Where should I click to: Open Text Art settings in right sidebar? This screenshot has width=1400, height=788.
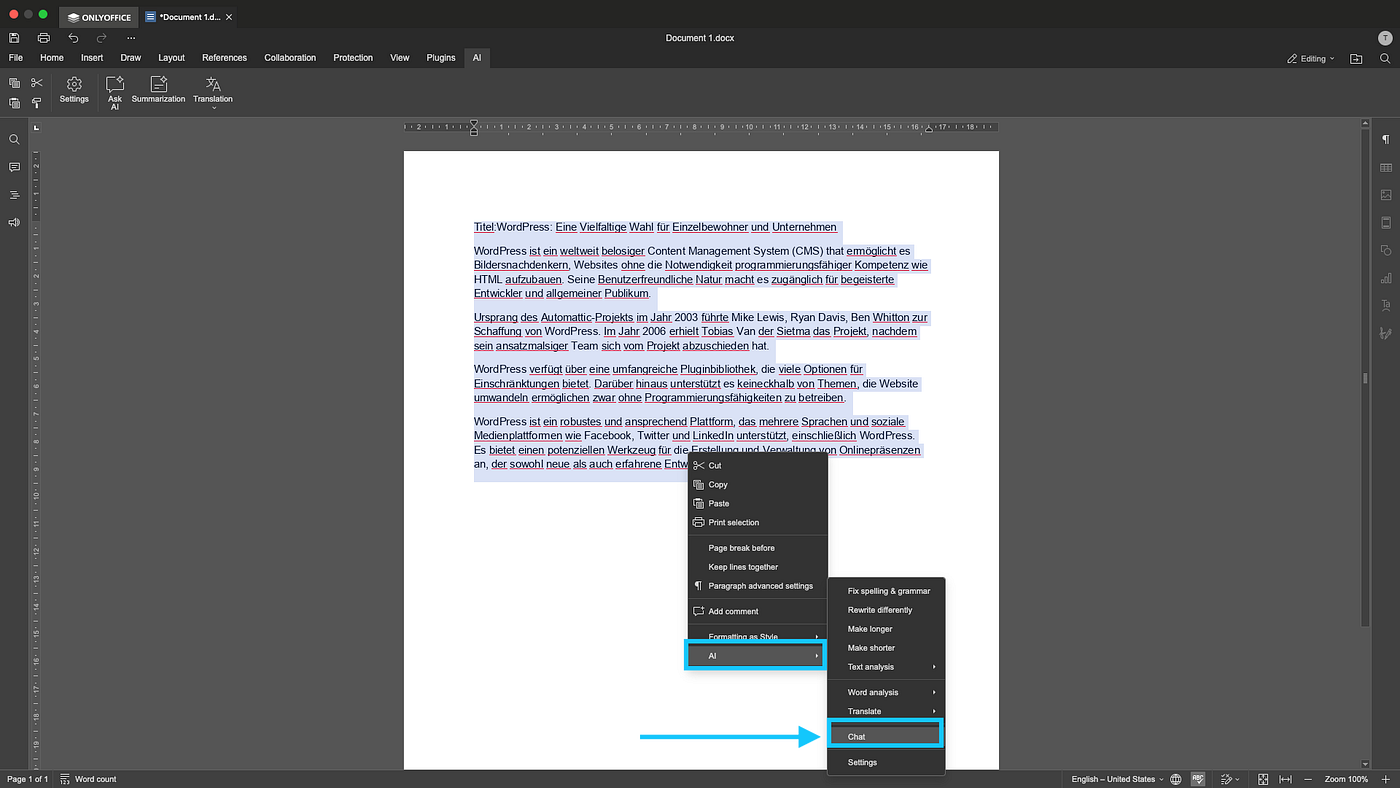[x=1386, y=305]
